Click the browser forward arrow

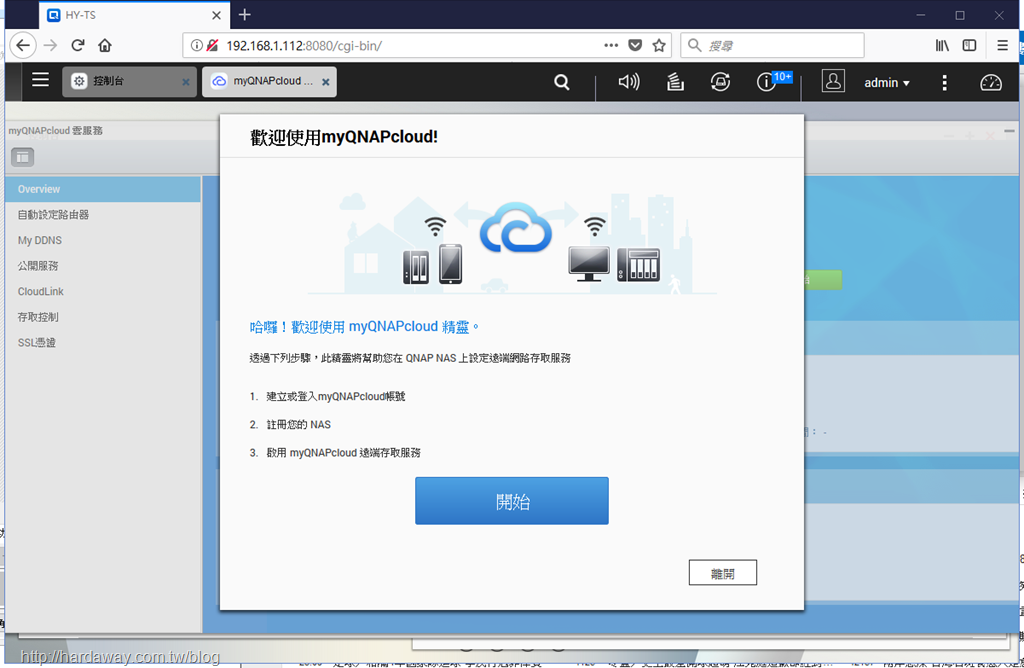50,45
